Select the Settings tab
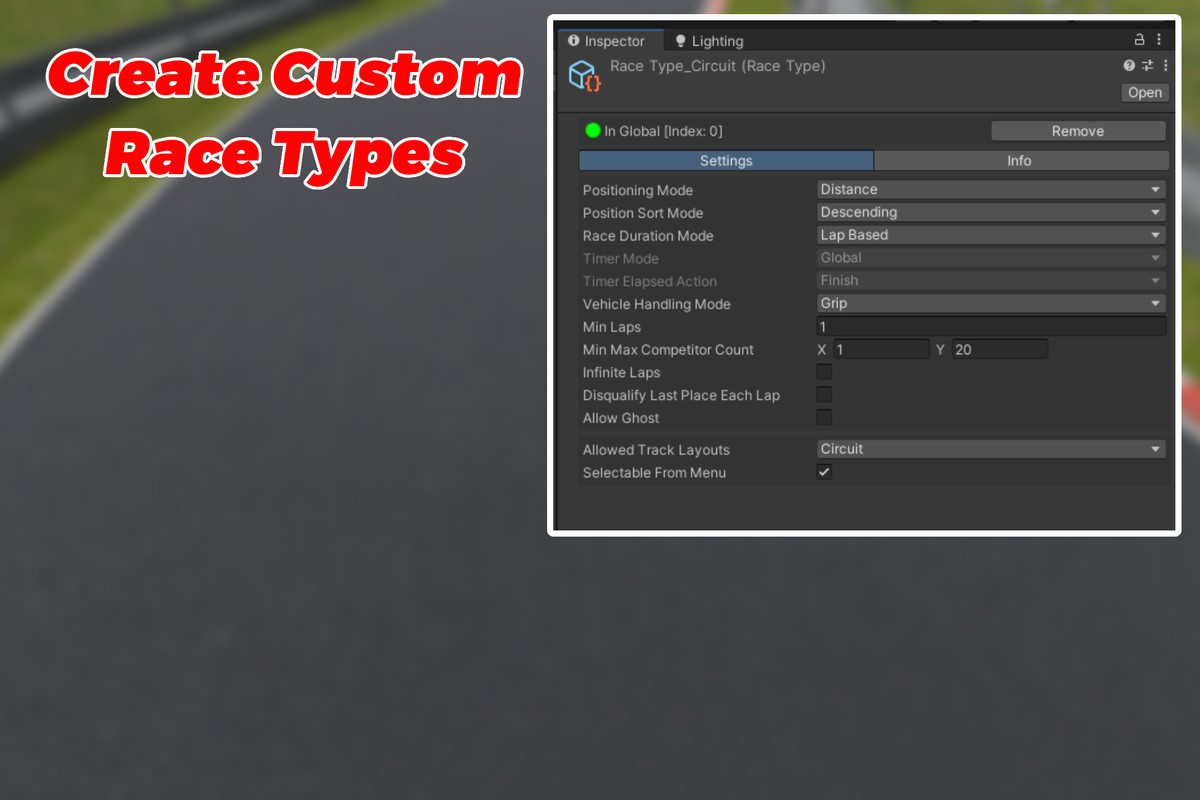This screenshot has width=1200, height=800. pyautogui.click(x=726, y=161)
